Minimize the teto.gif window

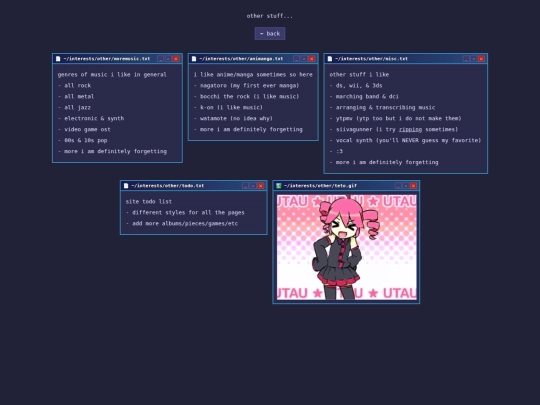[398, 186]
